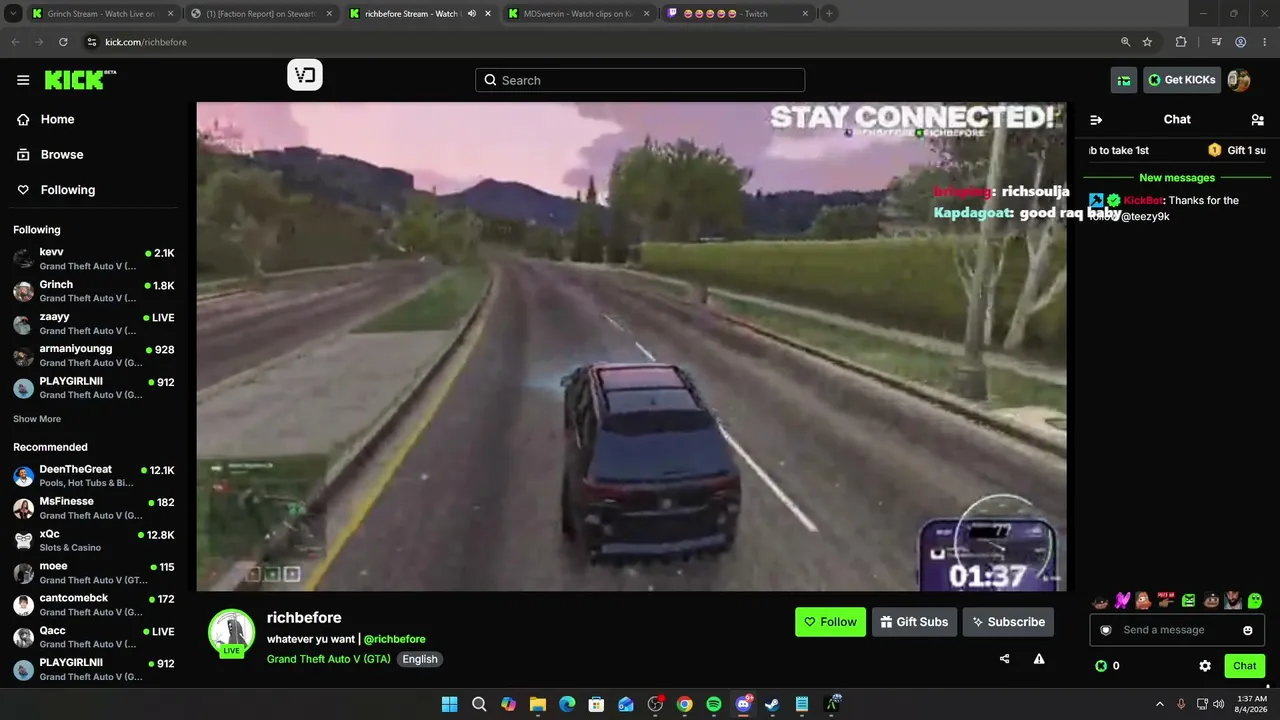Click the KICK logo
Viewport: 1280px width, 720px height.
coord(80,80)
